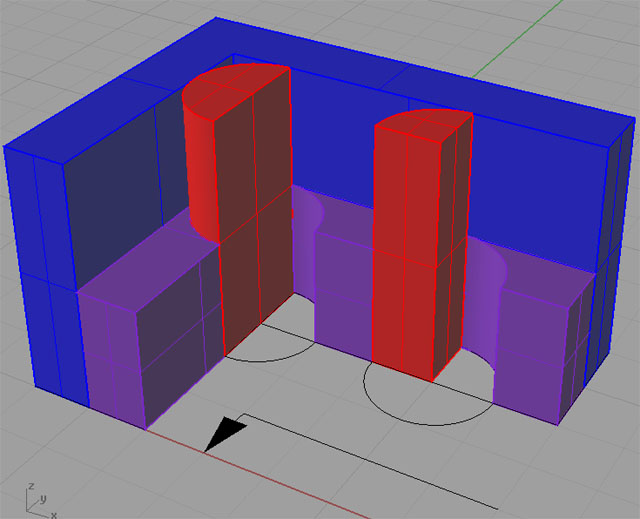This screenshot has width=640, height=519.
Task: Click the green Y-axis grid line
Action: point(518,39)
